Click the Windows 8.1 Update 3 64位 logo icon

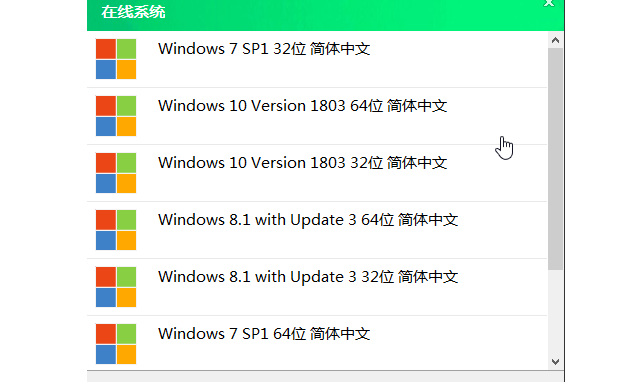(x=116, y=230)
